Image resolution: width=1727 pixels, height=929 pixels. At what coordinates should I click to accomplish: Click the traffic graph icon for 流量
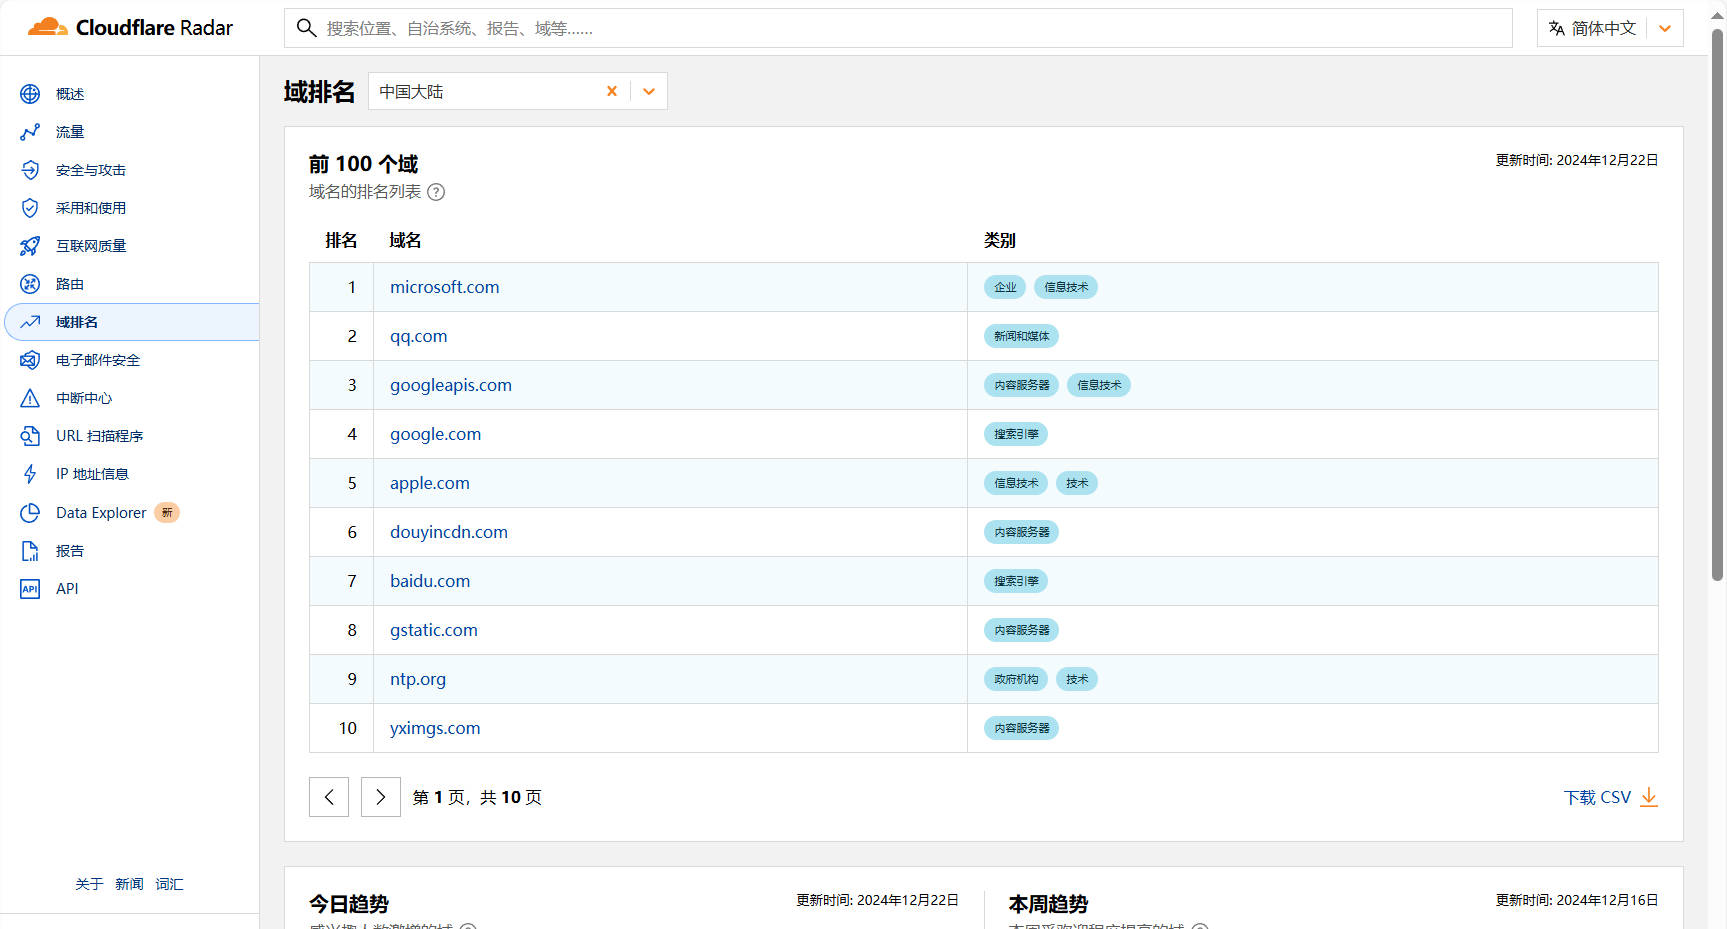pyautogui.click(x=30, y=132)
